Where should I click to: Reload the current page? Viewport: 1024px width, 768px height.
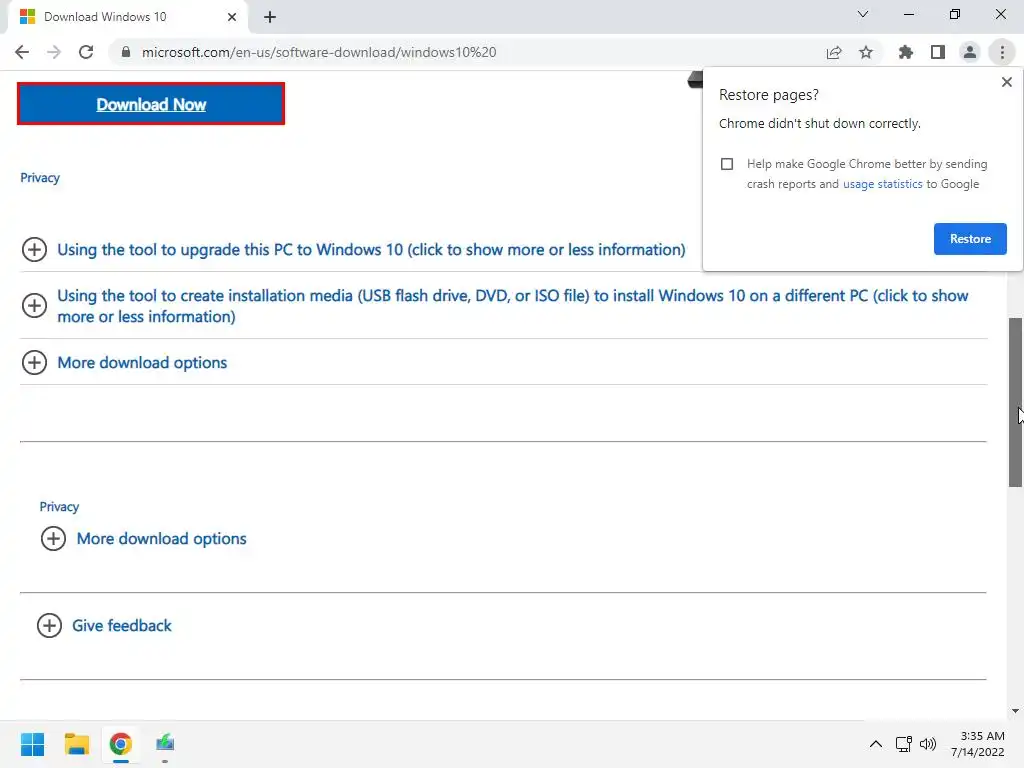(86, 52)
